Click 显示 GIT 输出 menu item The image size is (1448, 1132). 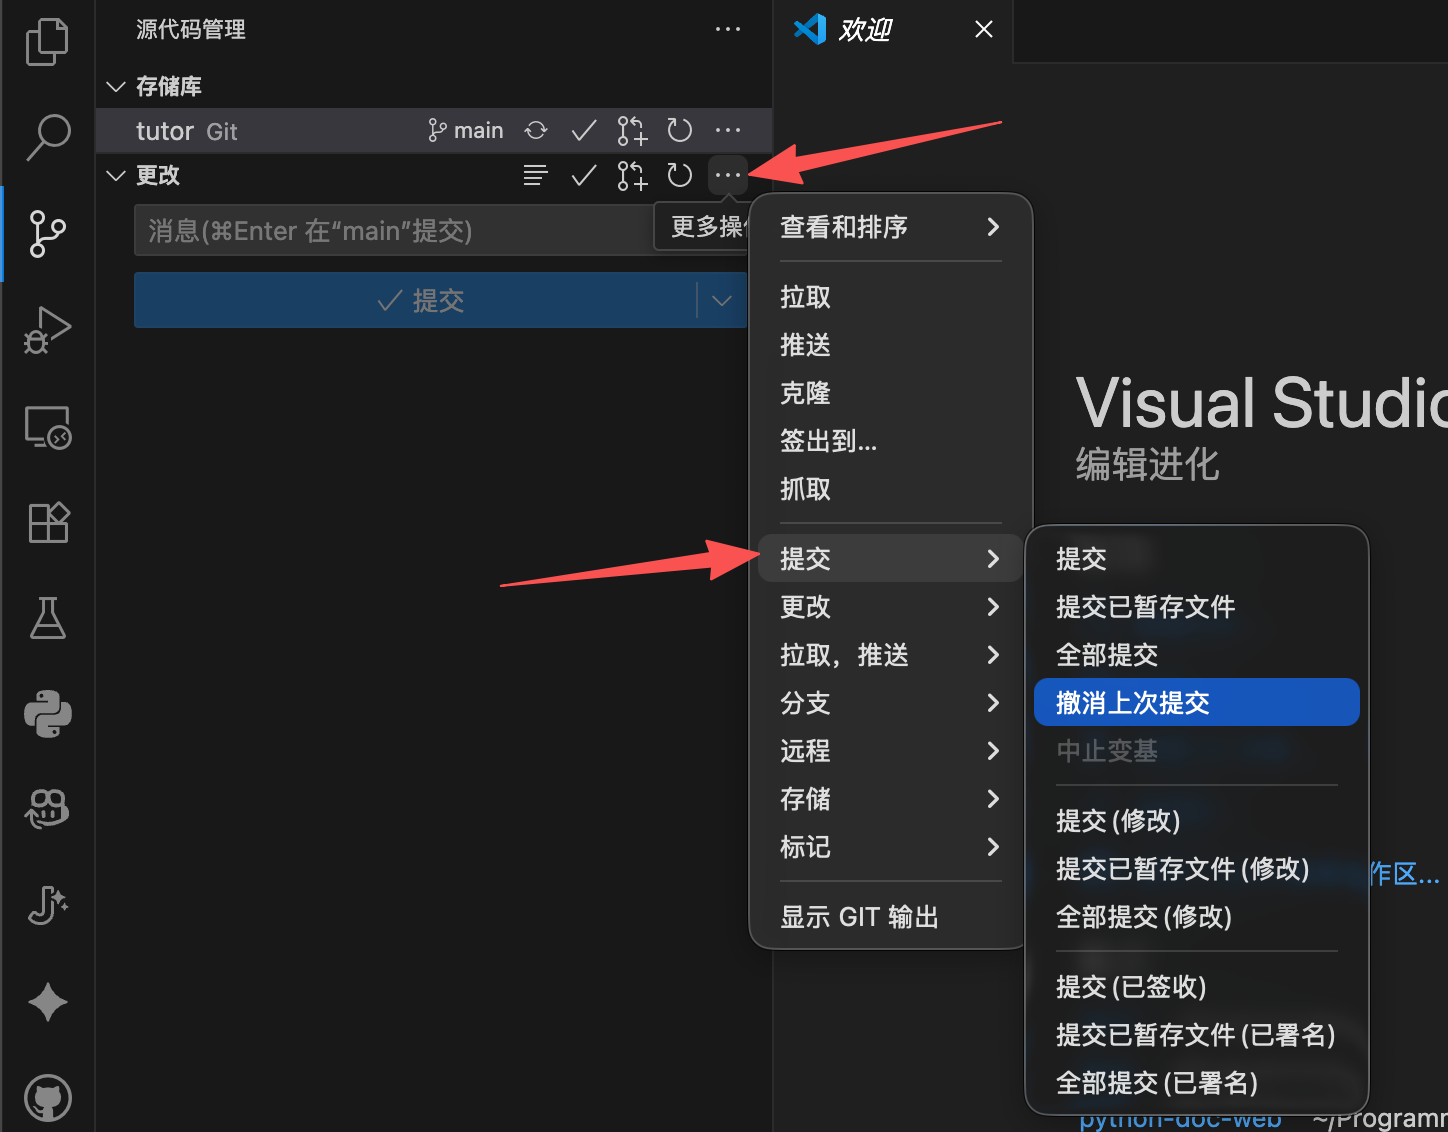pos(859,917)
